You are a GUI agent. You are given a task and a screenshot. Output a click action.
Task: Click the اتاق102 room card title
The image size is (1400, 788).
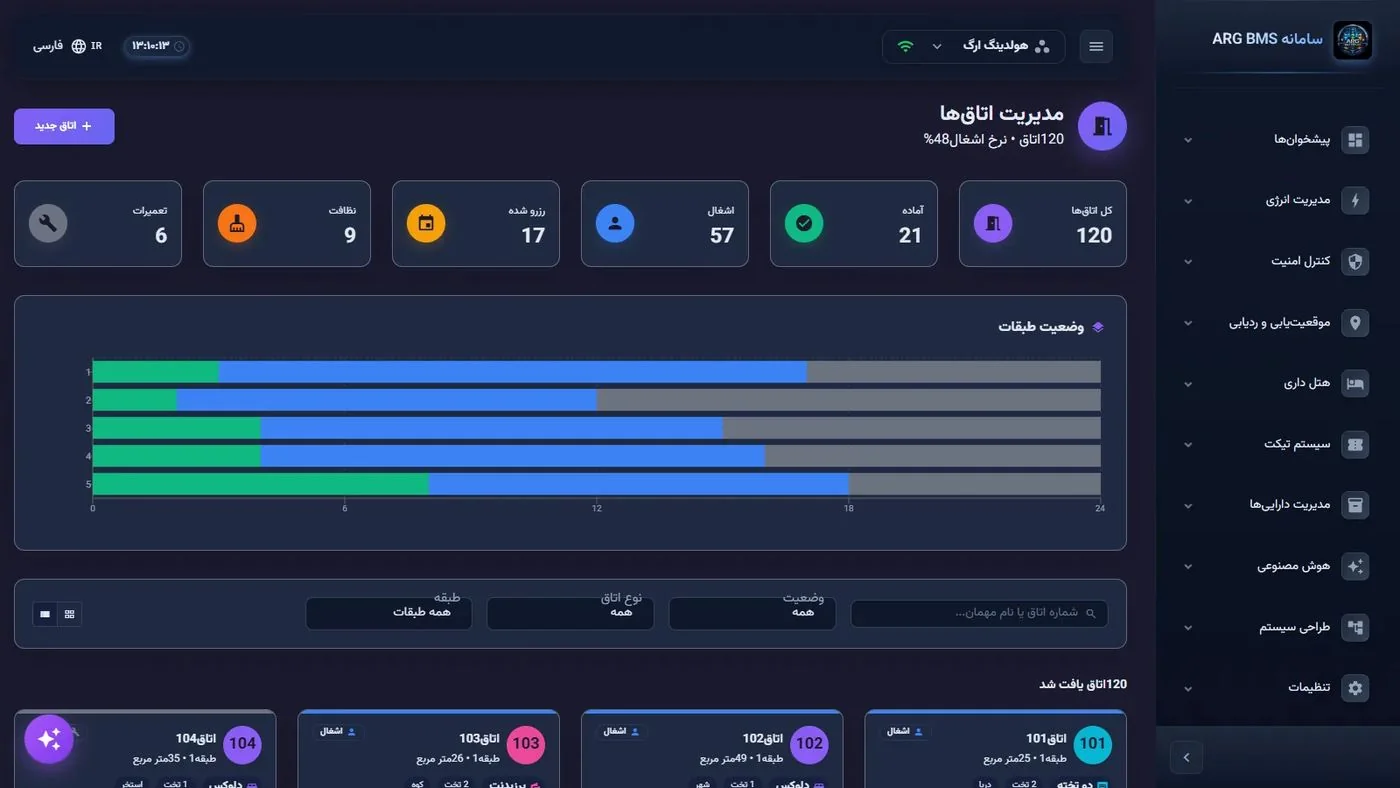pos(762,739)
